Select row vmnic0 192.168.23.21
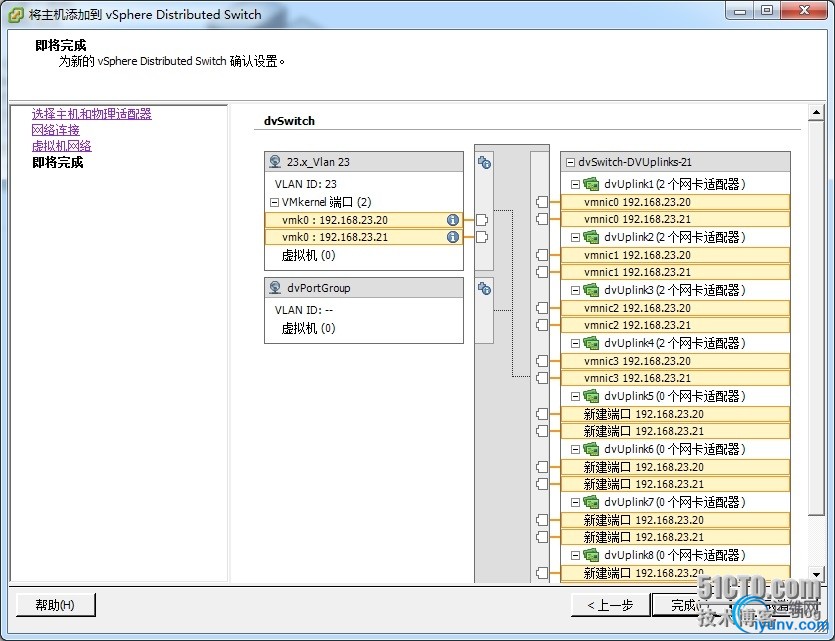Image resolution: width=835 pixels, height=641 pixels. (x=675, y=219)
